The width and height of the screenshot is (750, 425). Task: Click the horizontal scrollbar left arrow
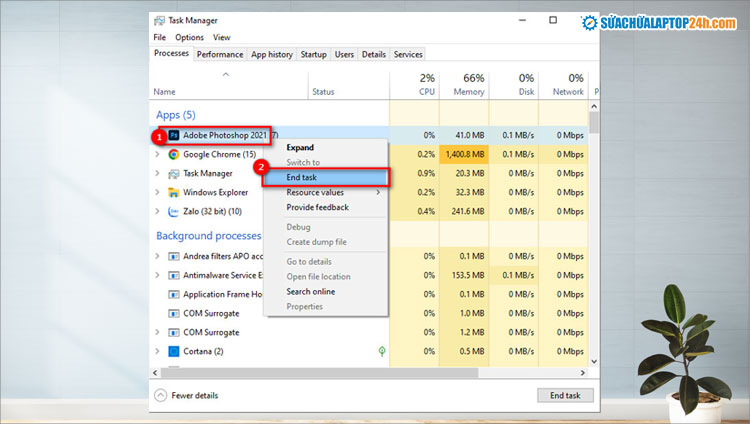(154, 373)
